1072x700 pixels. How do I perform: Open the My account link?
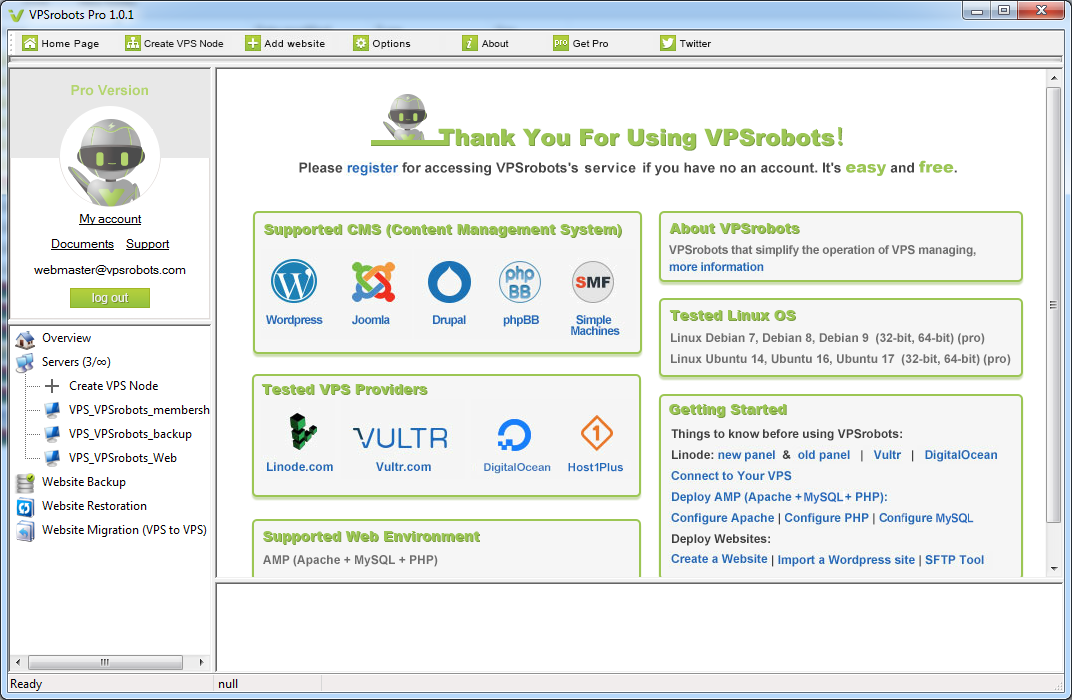click(110, 219)
